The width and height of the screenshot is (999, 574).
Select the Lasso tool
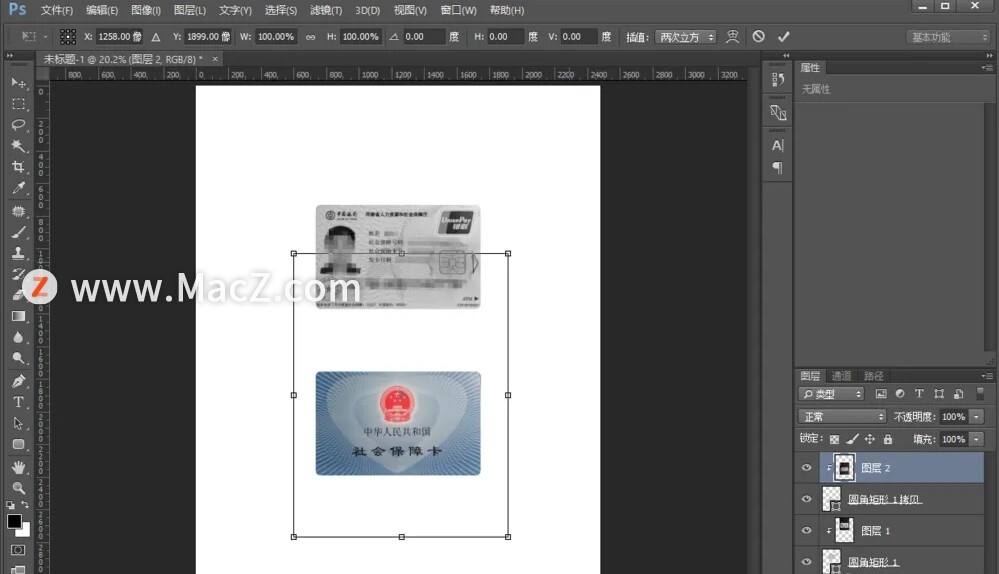[18, 125]
